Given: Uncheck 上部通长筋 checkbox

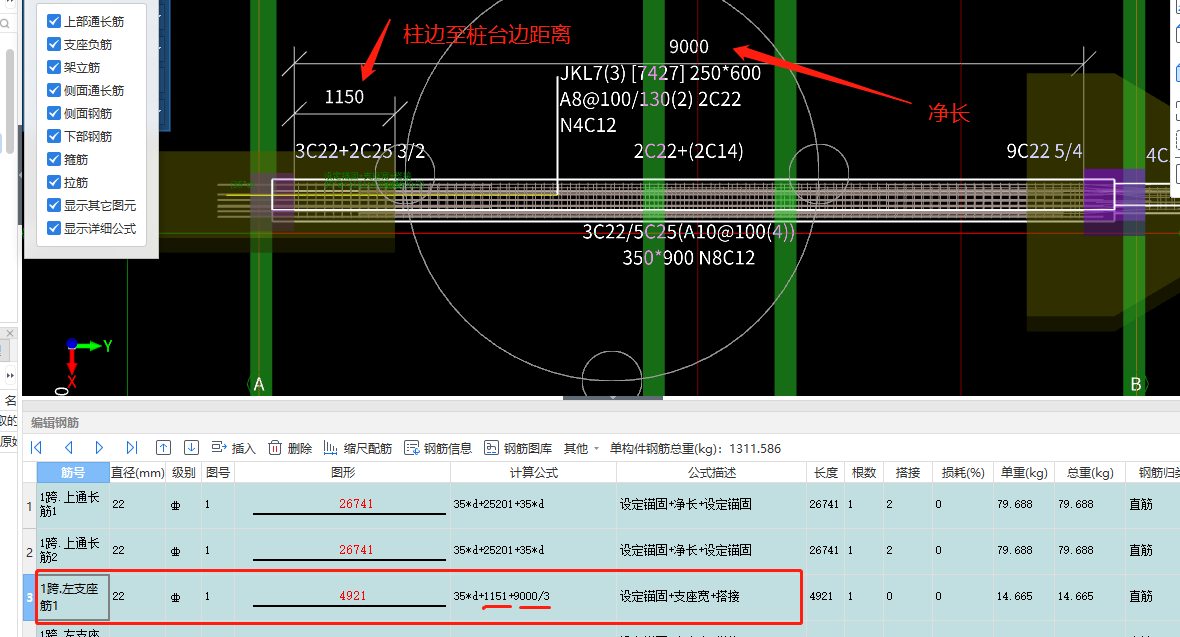Looking at the screenshot, I should pos(53,21).
